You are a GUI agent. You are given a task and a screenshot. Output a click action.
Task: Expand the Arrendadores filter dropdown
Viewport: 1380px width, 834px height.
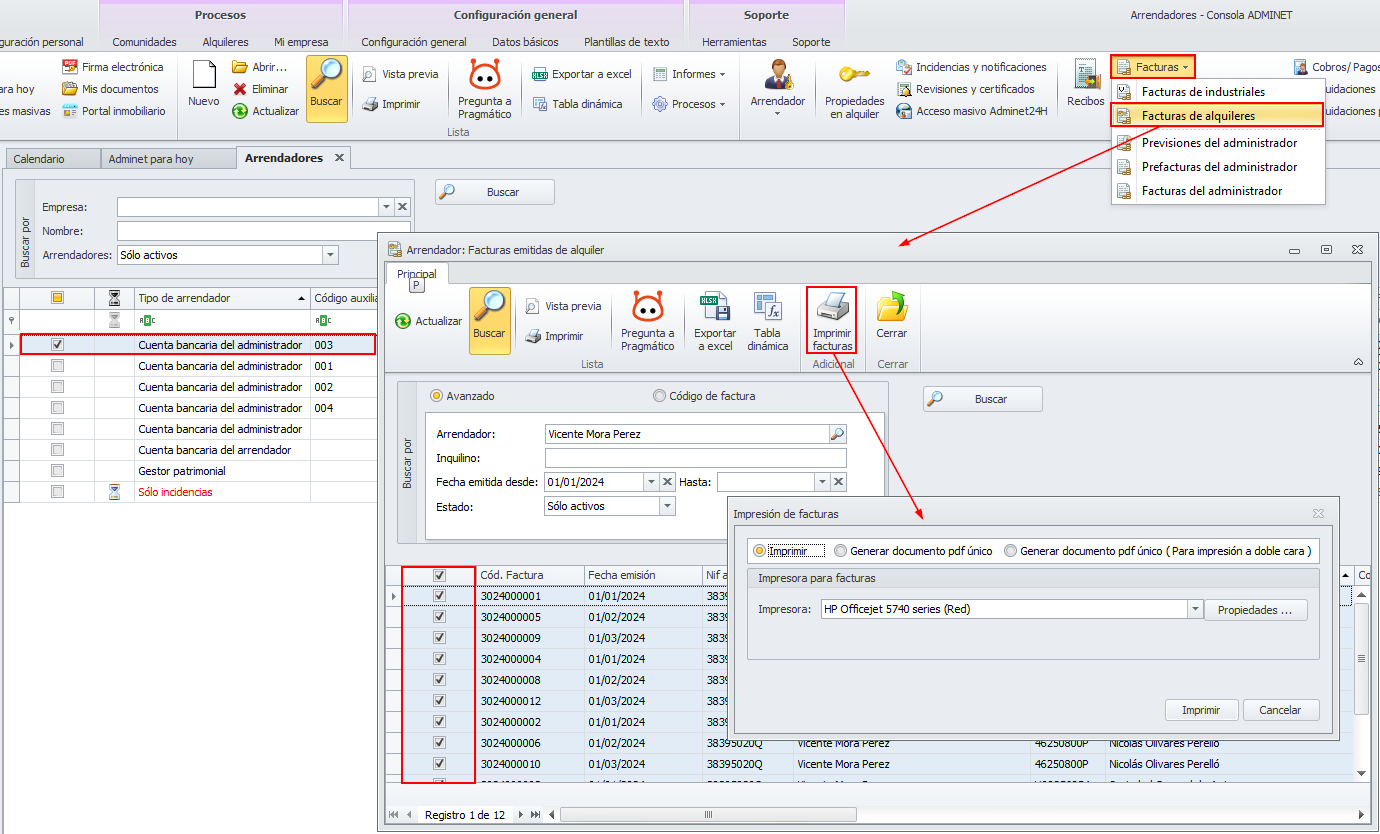coord(330,255)
